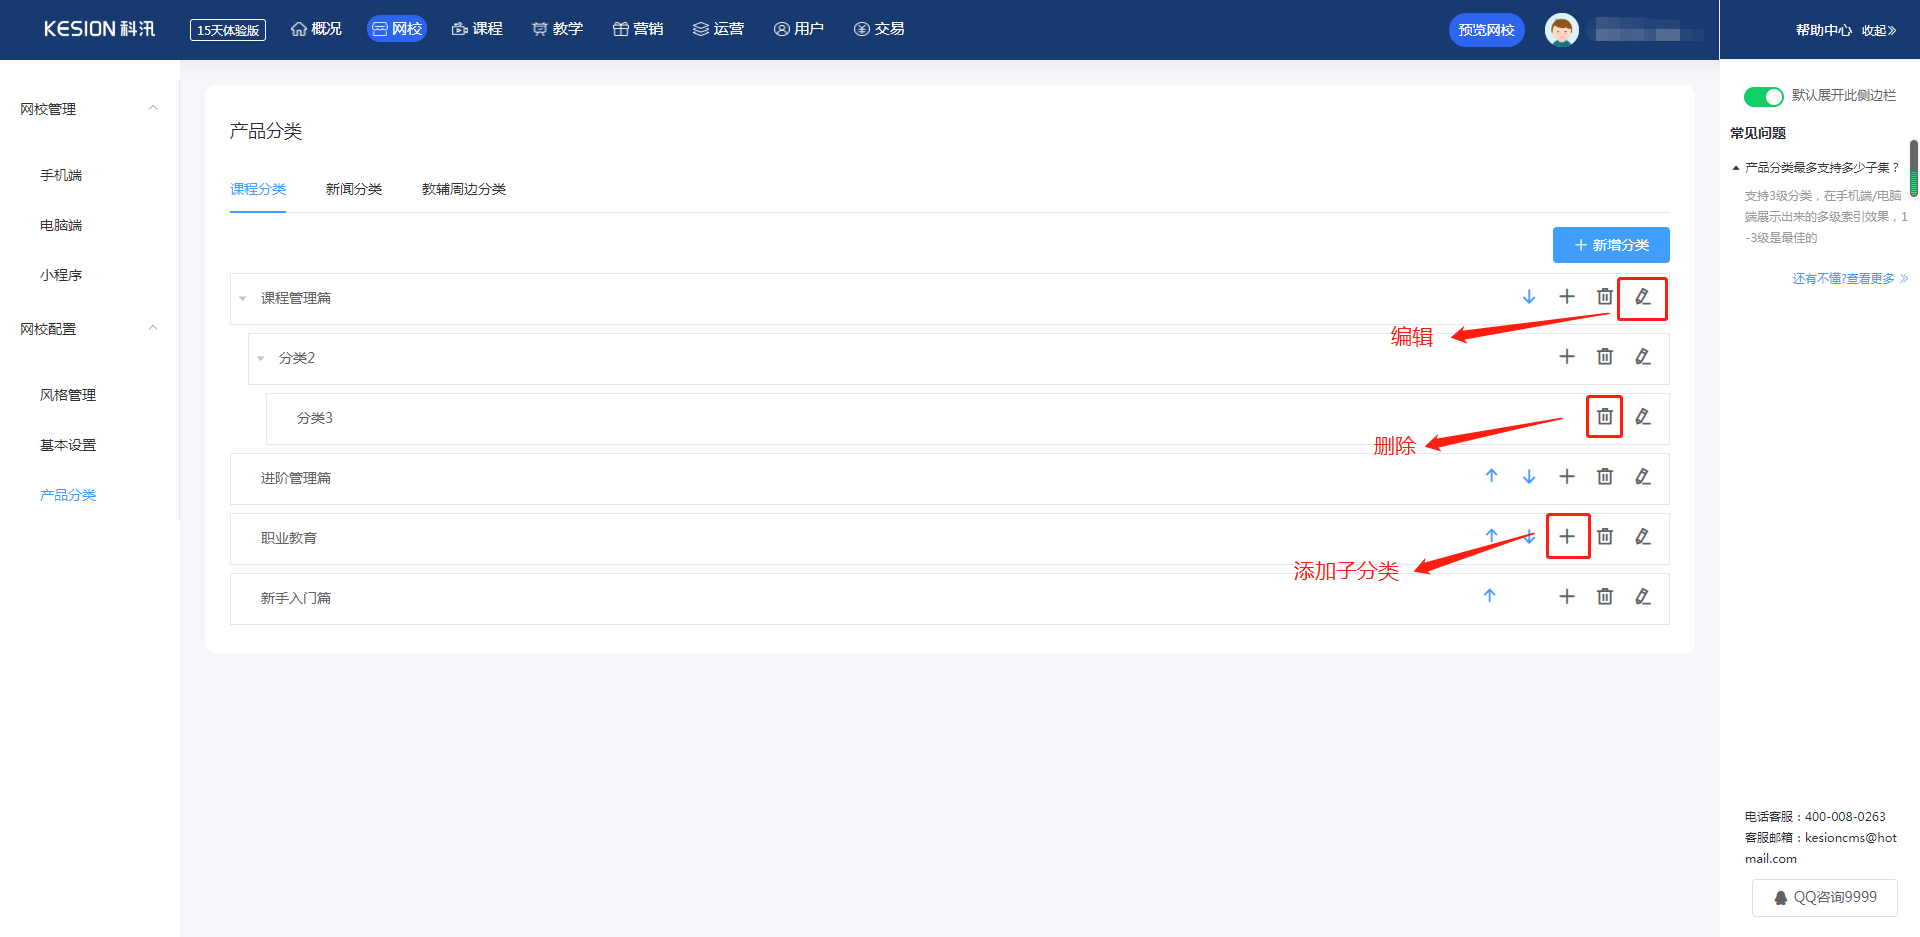Open the 教辅周边分类 tab
The width and height of the screenshot is (1920, 937).
click(x=464, y=189)
